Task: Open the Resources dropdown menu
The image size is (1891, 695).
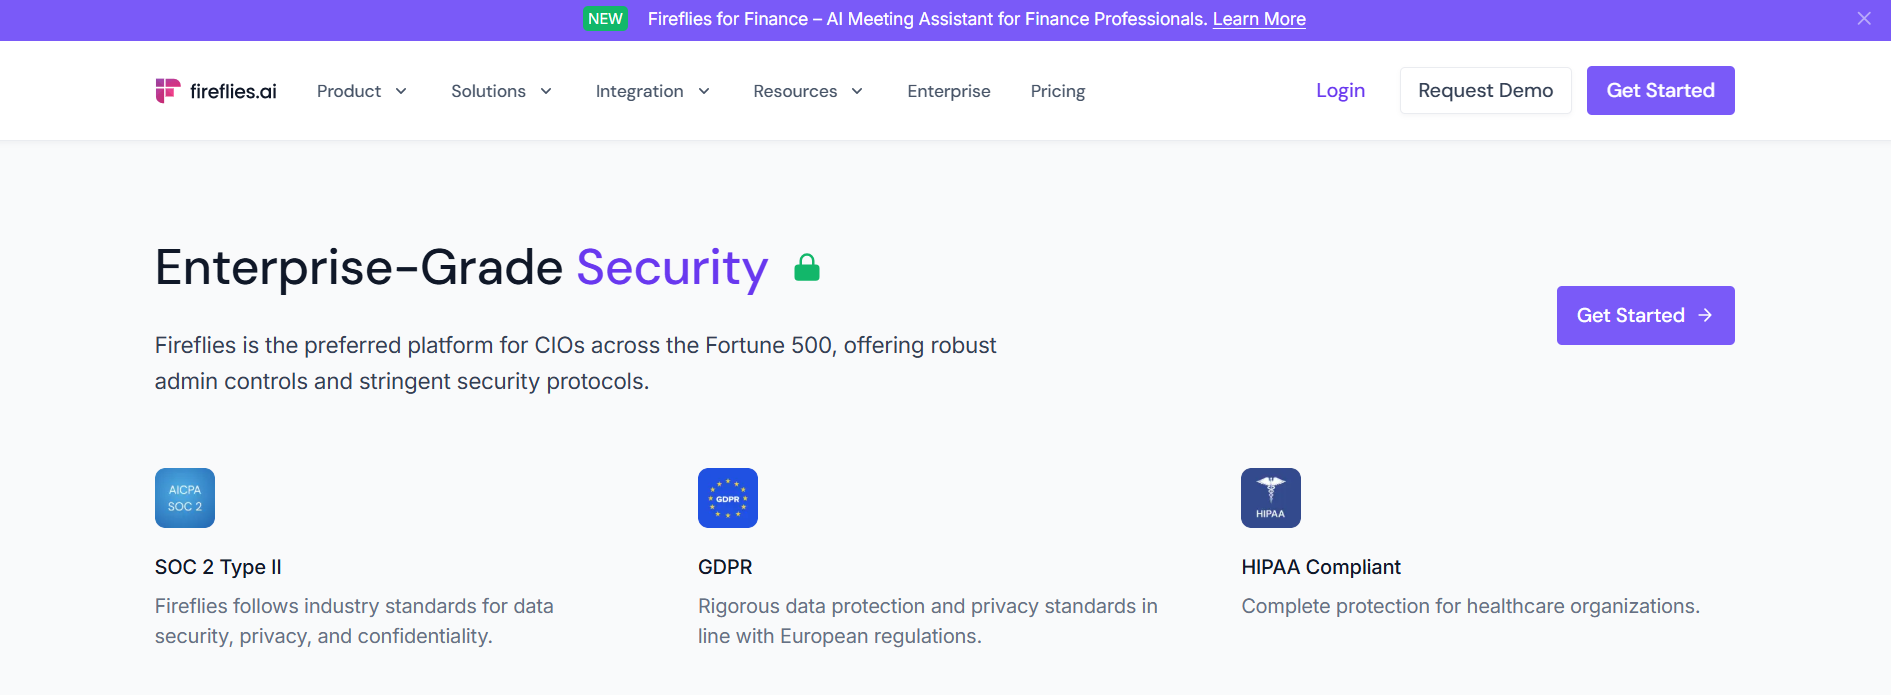Action: pos(808,91)
